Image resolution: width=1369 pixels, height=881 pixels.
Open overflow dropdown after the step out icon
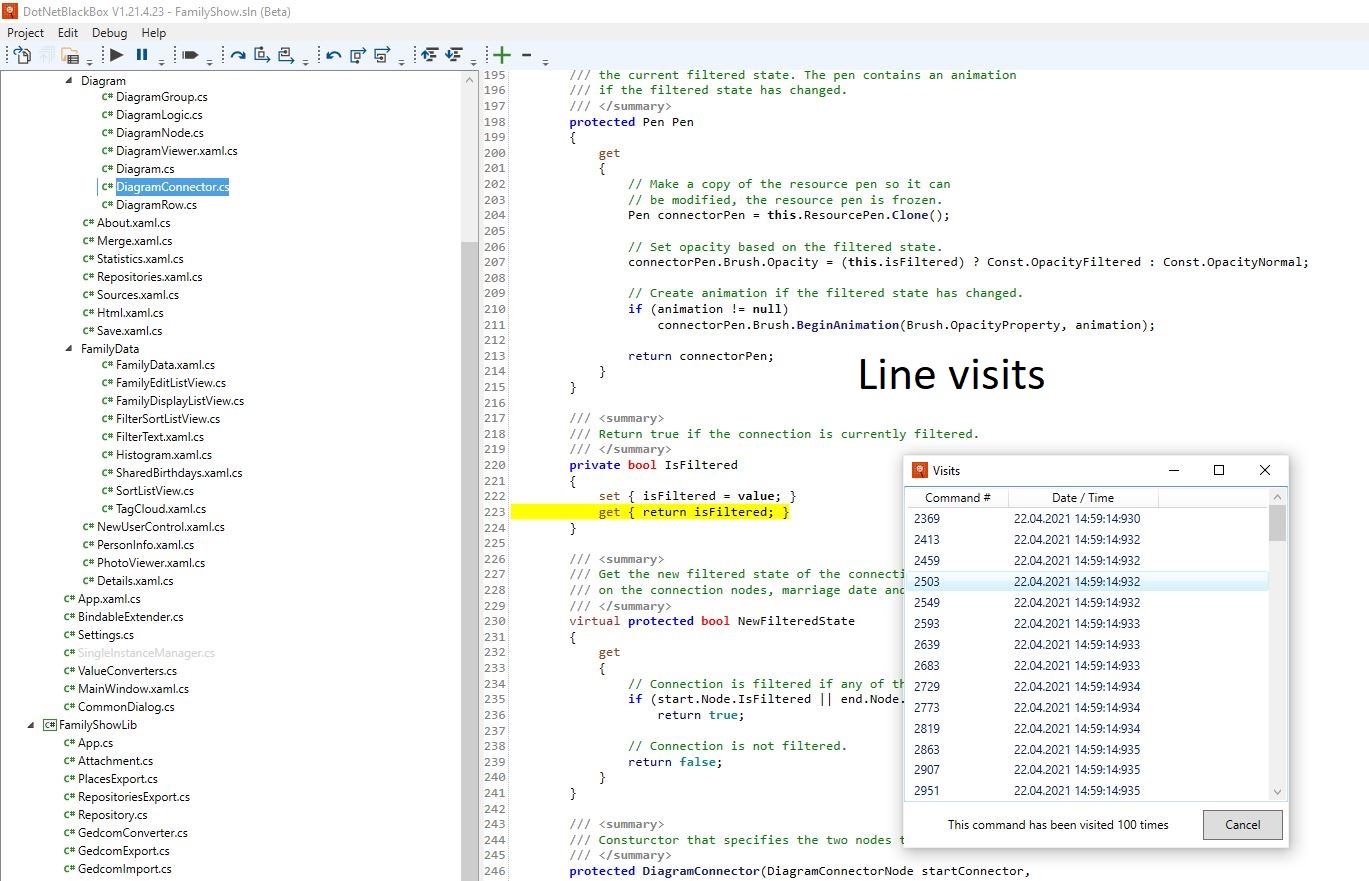306,62
